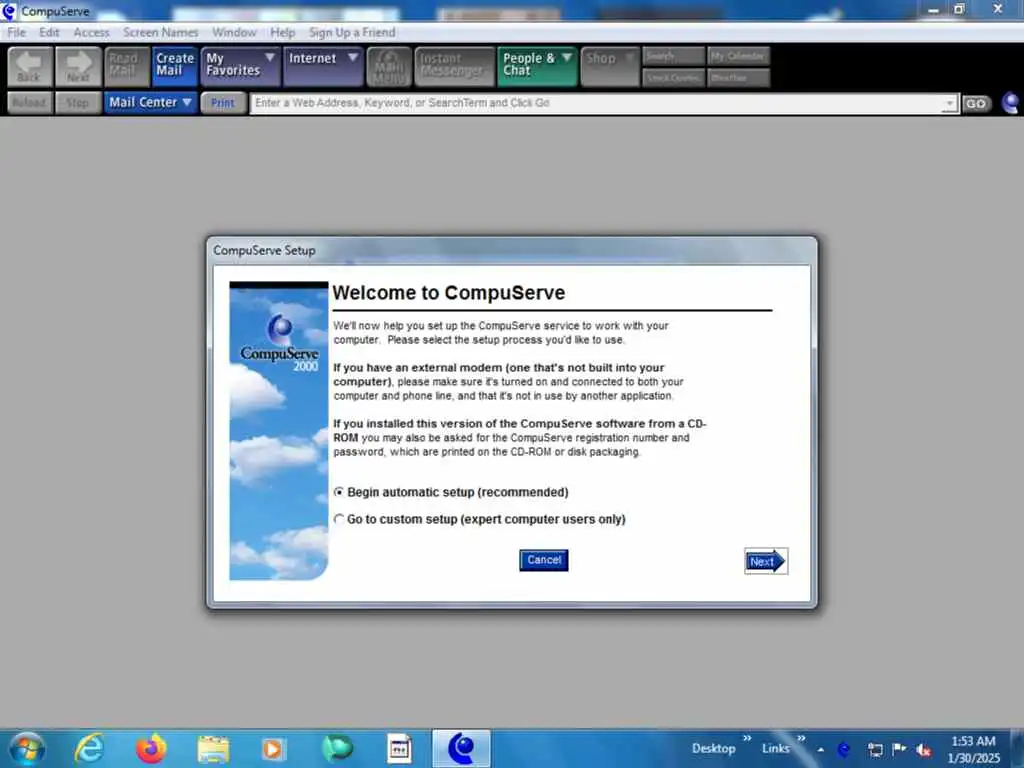Select Begin automatic setup radio button
1024x768 pixels.
[338, 492]
